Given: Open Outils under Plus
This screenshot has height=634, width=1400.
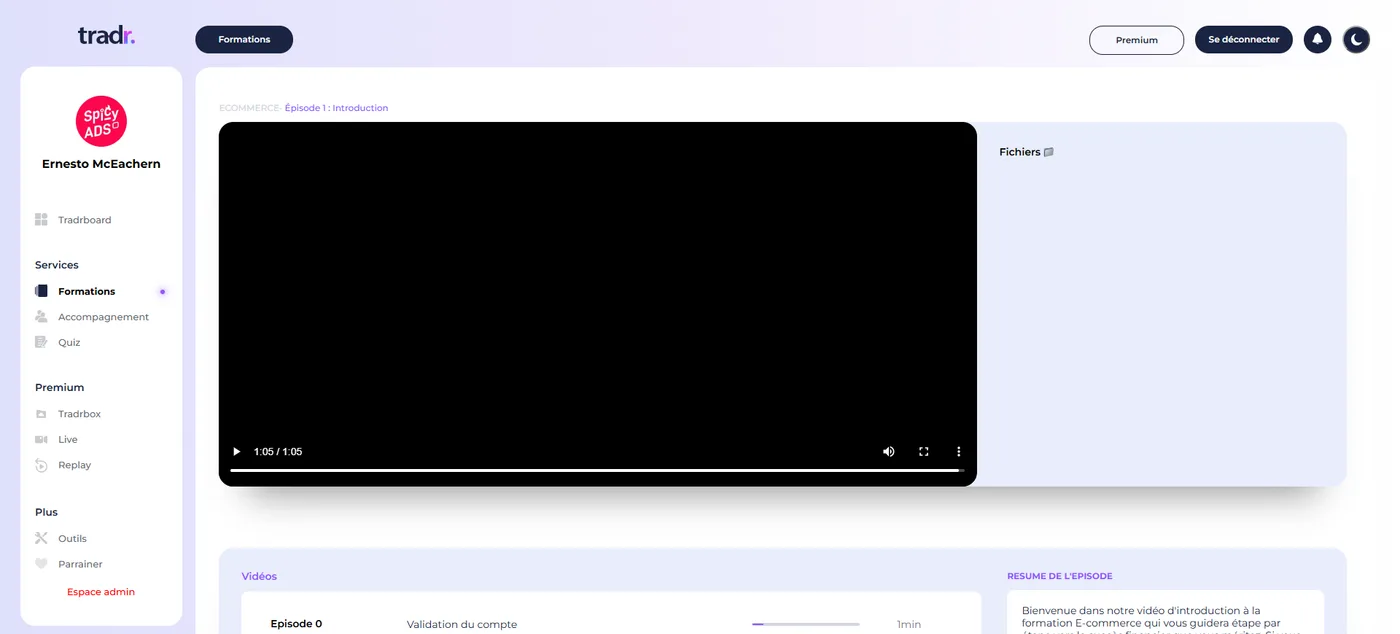Looking at the screenshot, I should 72,539.
